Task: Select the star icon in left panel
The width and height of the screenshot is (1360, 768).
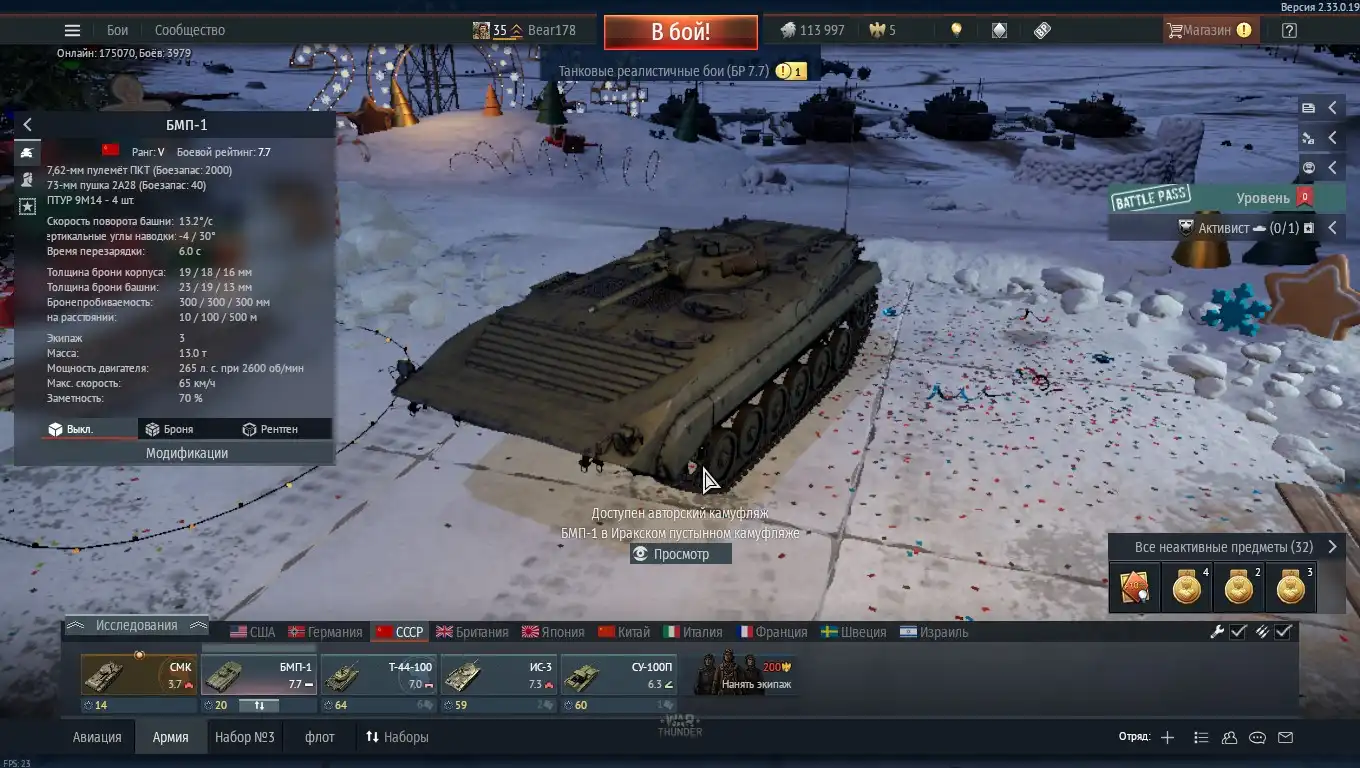Action: [x=27, y=206]
